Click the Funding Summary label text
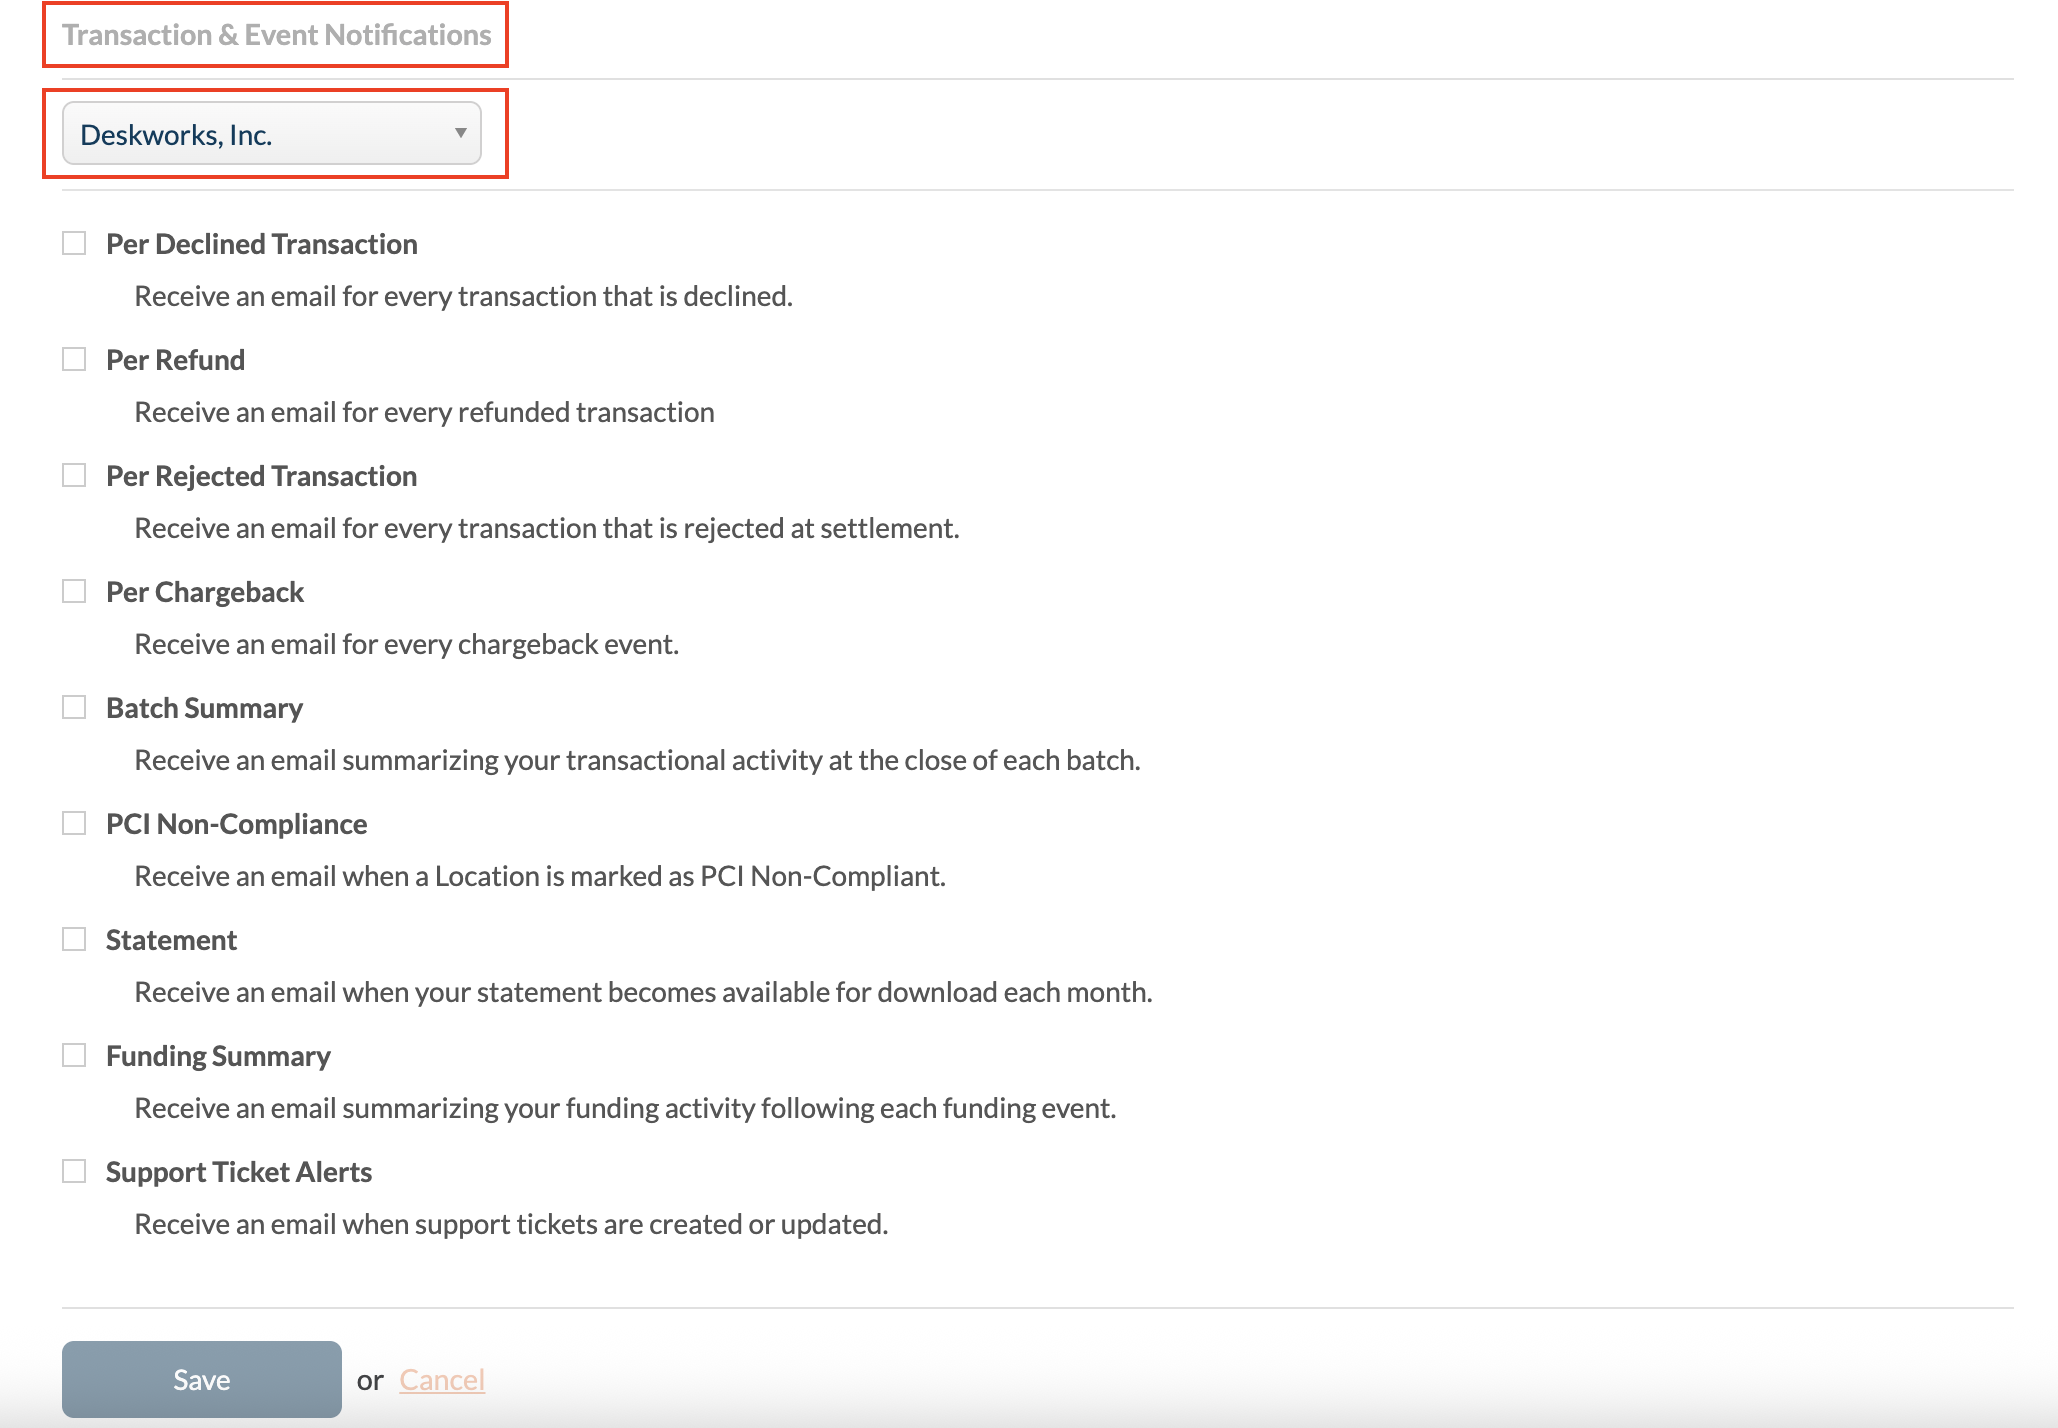2058x1428 pixels. [x=218, y=1056]
